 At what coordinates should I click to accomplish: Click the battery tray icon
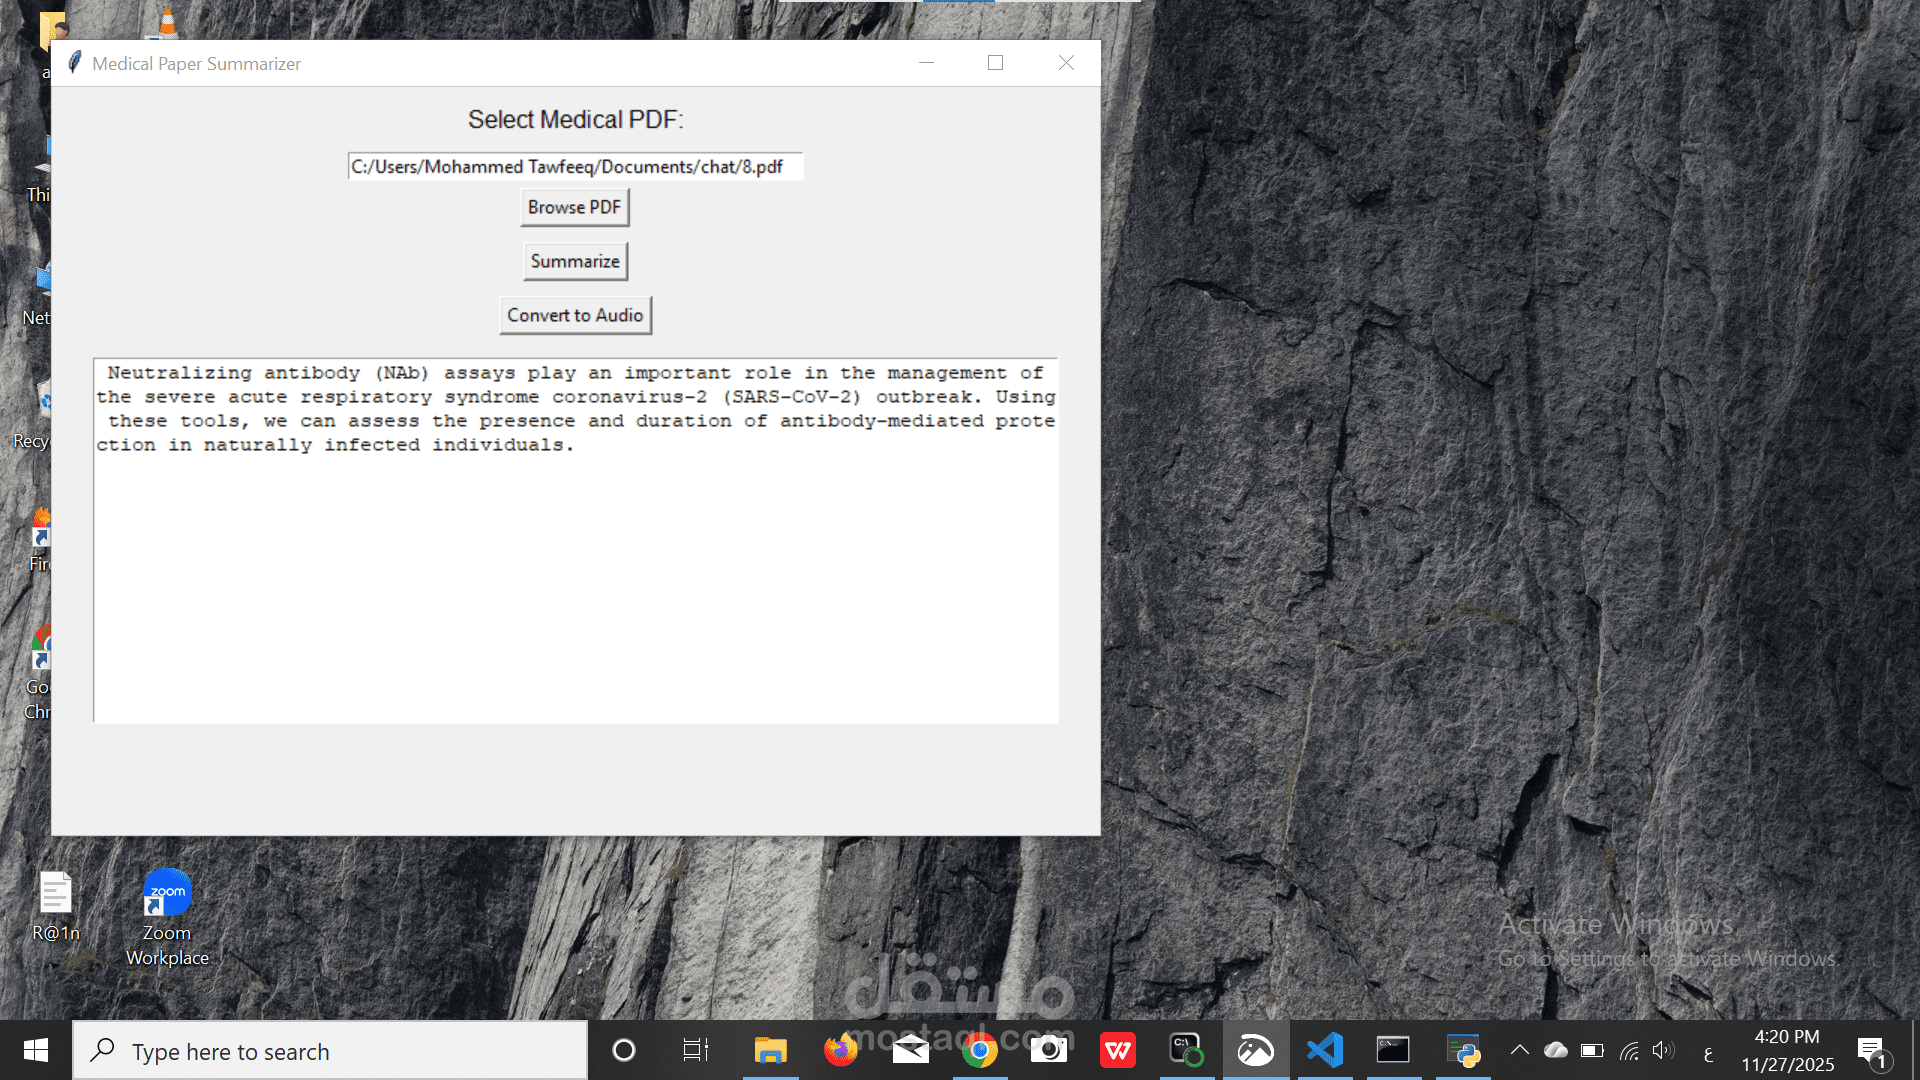[1592, 1050]
